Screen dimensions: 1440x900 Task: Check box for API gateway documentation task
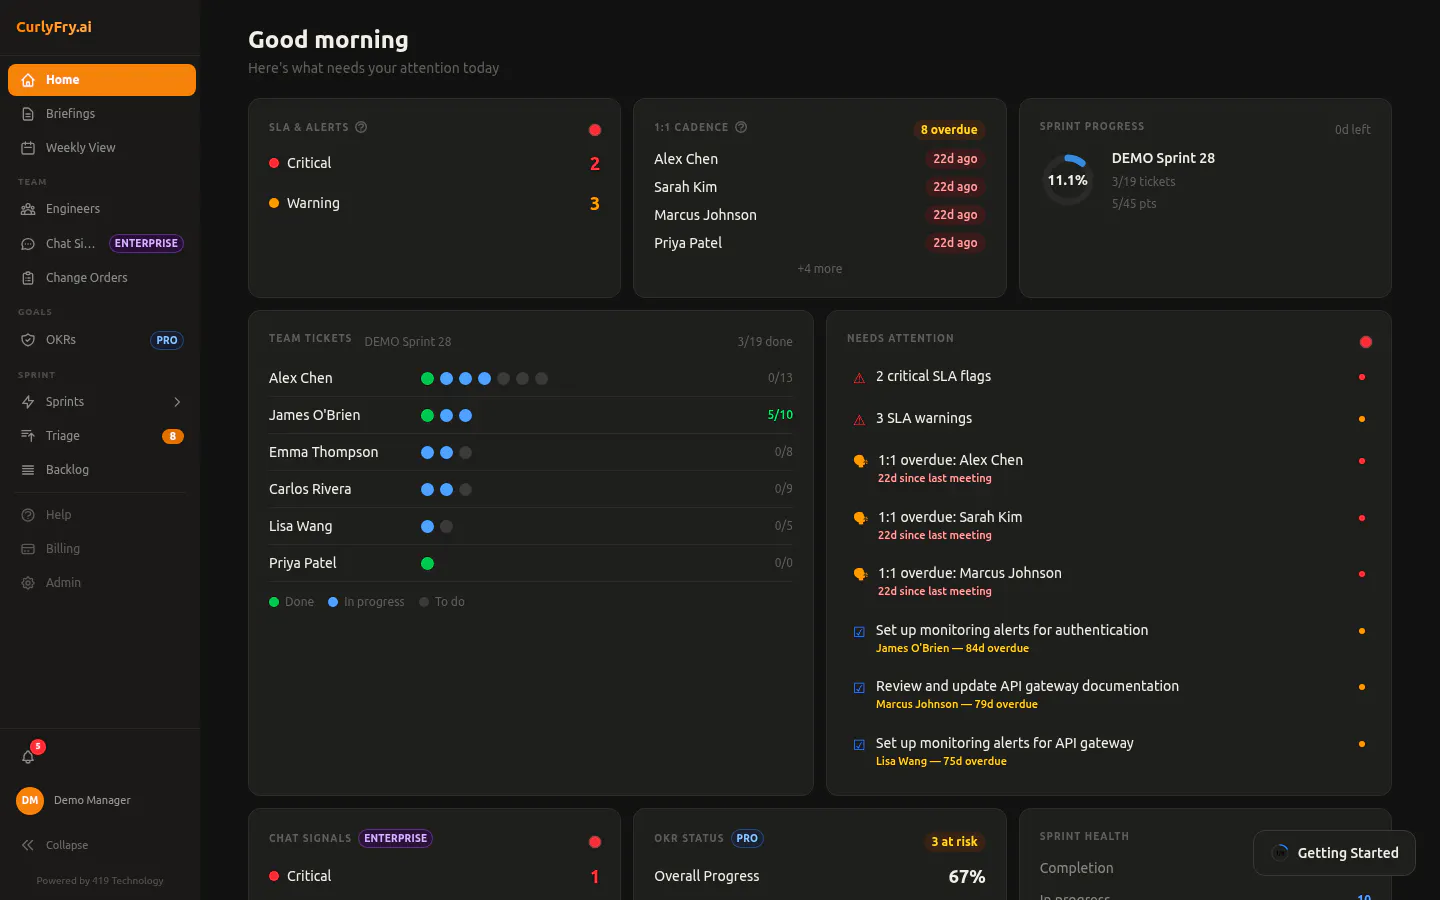pyautogui.click(x=859, y=688)
